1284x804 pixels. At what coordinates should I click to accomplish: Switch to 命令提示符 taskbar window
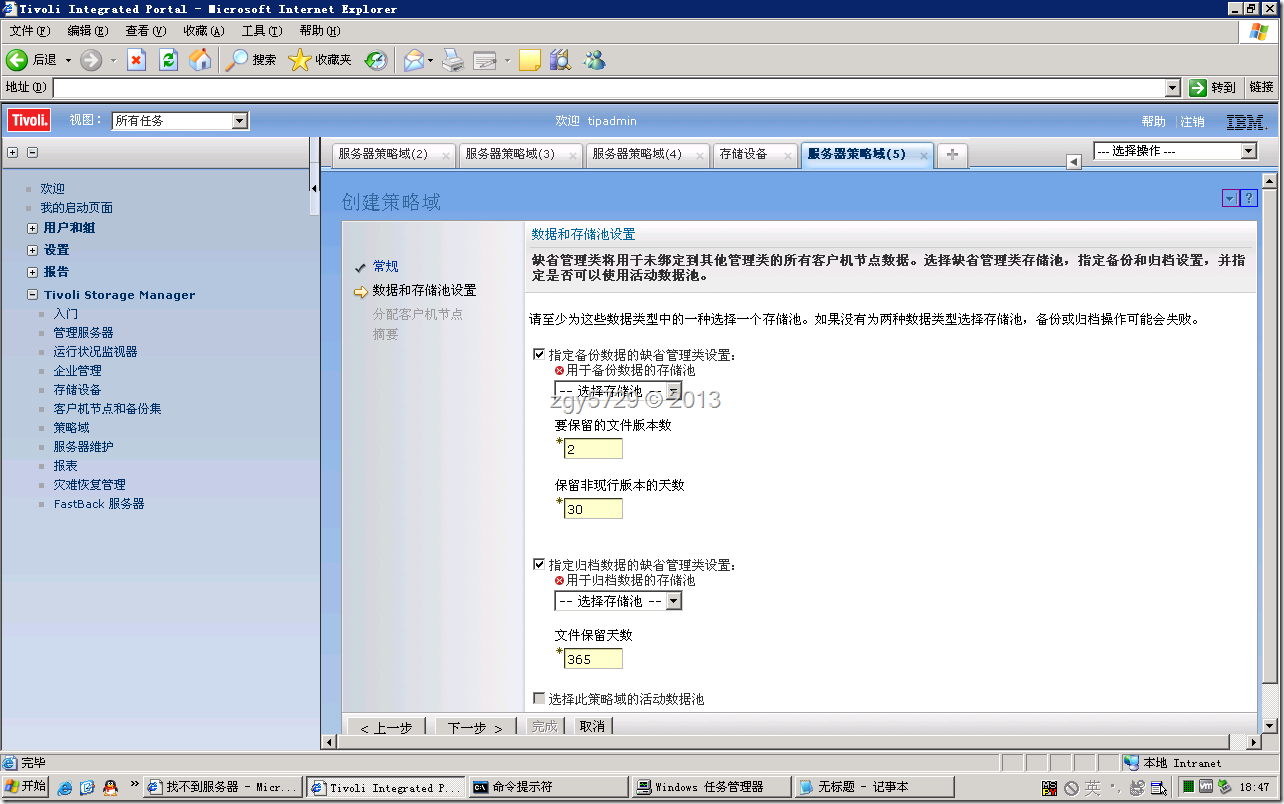tap(549, 787)
